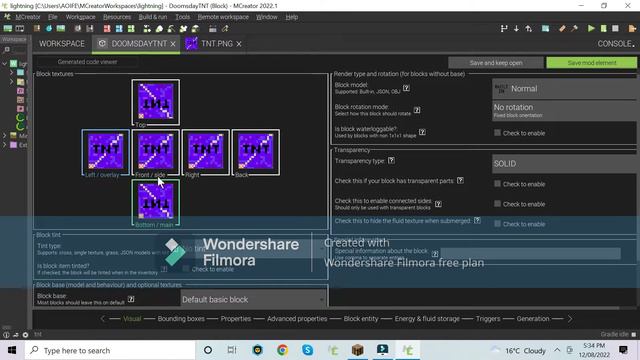Open the No rotation block rotation dropdown
Screen dimensions: 640x360
coord(564,110)
